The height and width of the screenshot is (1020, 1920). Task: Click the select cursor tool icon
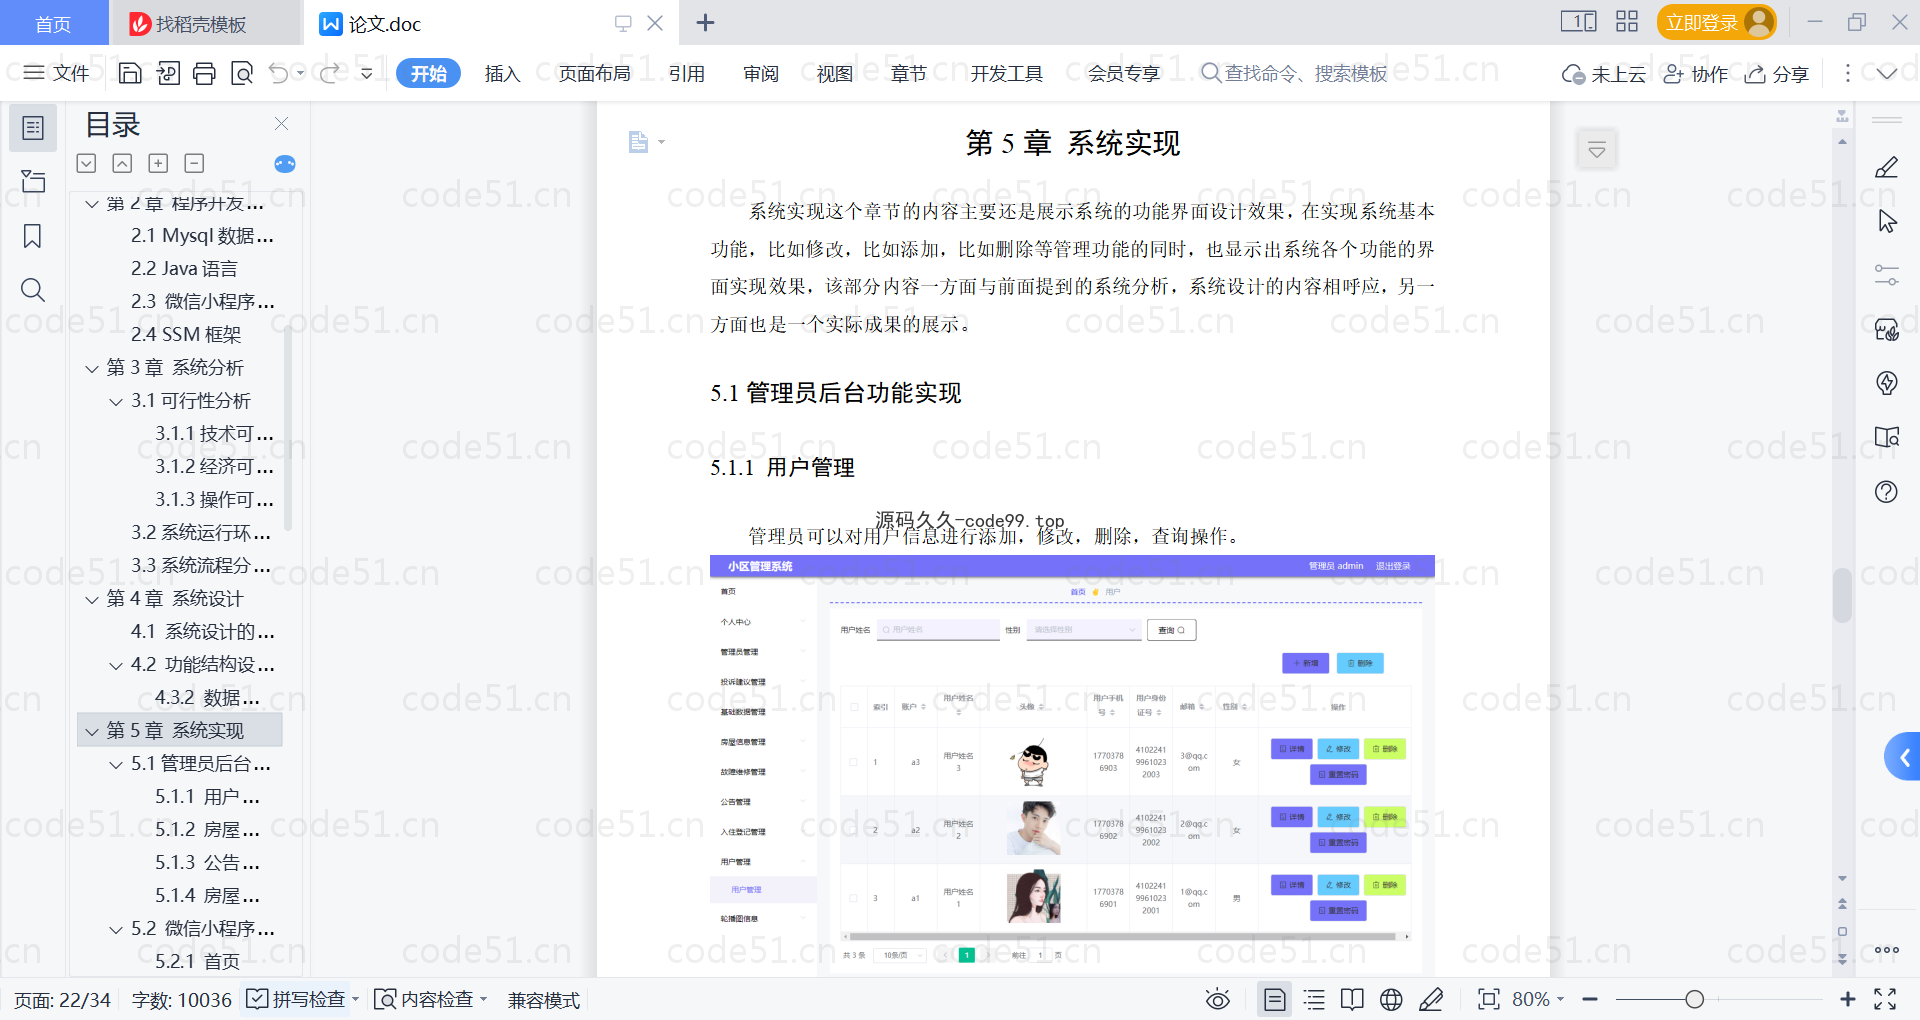coord(1886,221)
